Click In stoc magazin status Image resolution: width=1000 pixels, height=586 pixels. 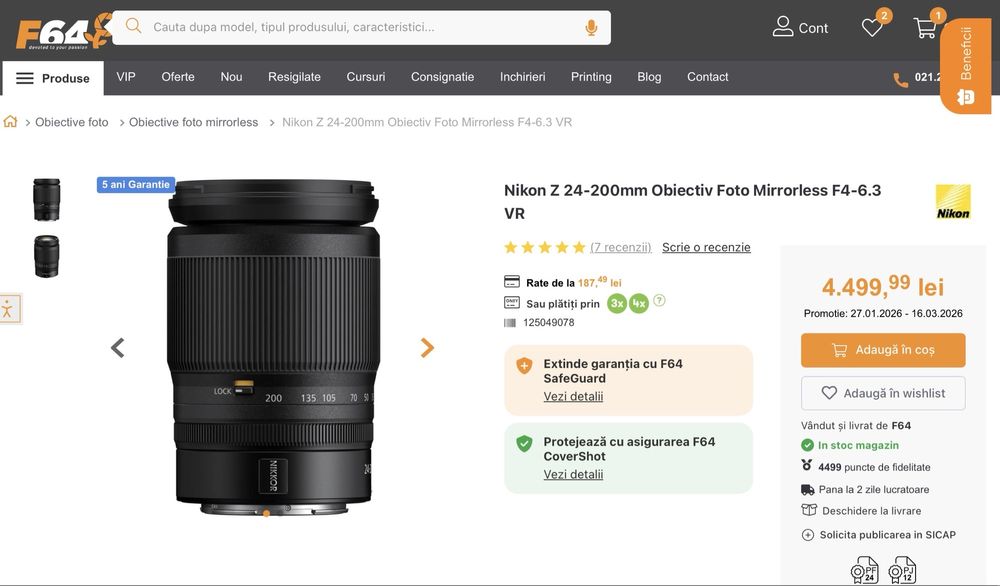(858, 445)
